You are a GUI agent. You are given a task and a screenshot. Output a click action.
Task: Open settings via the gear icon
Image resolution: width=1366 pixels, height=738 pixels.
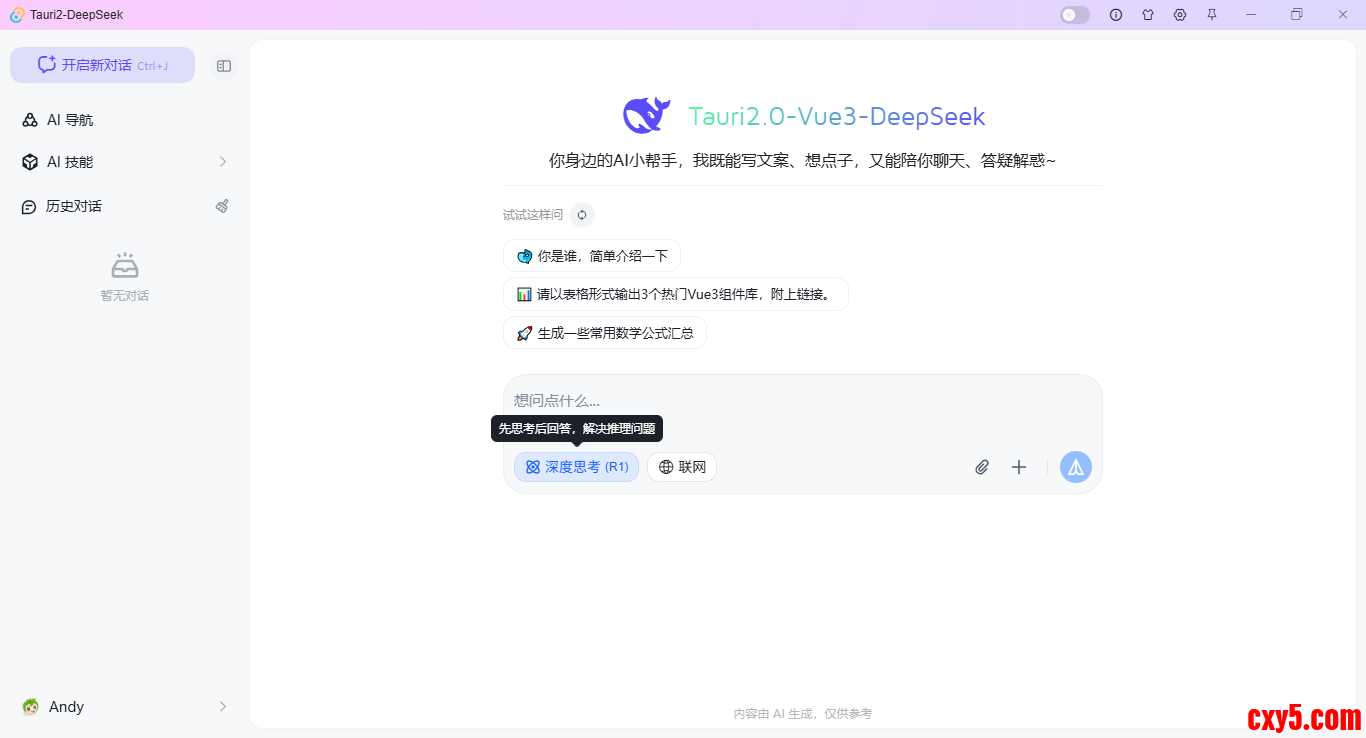[x=1180, y=15]
